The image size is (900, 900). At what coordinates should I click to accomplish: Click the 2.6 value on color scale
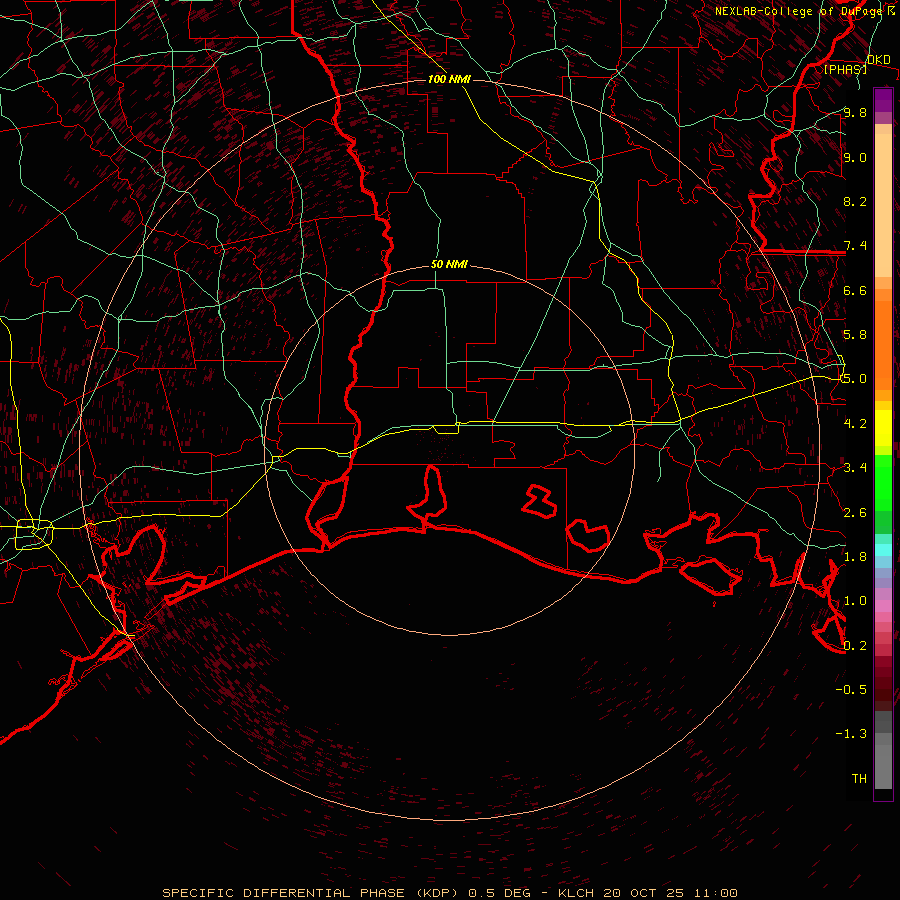855,513
